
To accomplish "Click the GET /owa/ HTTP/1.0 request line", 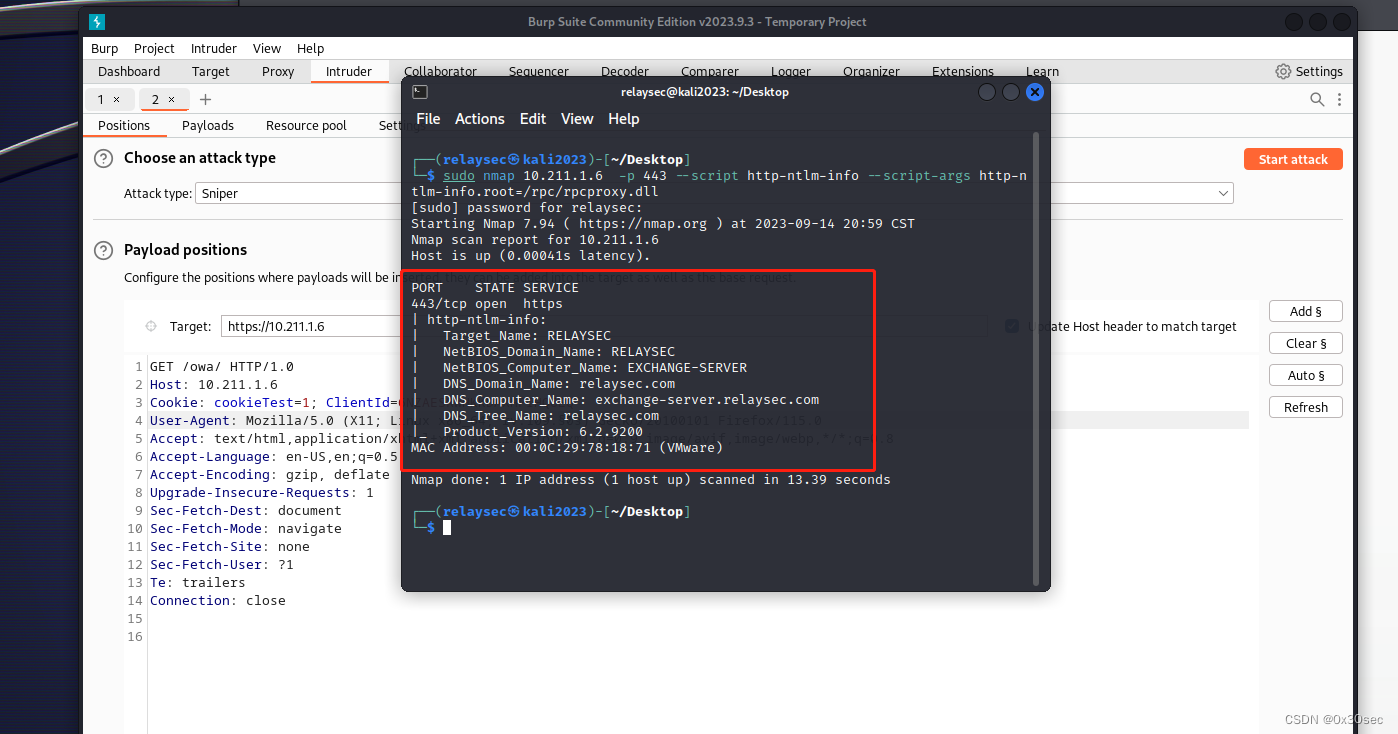I will 222,366.
